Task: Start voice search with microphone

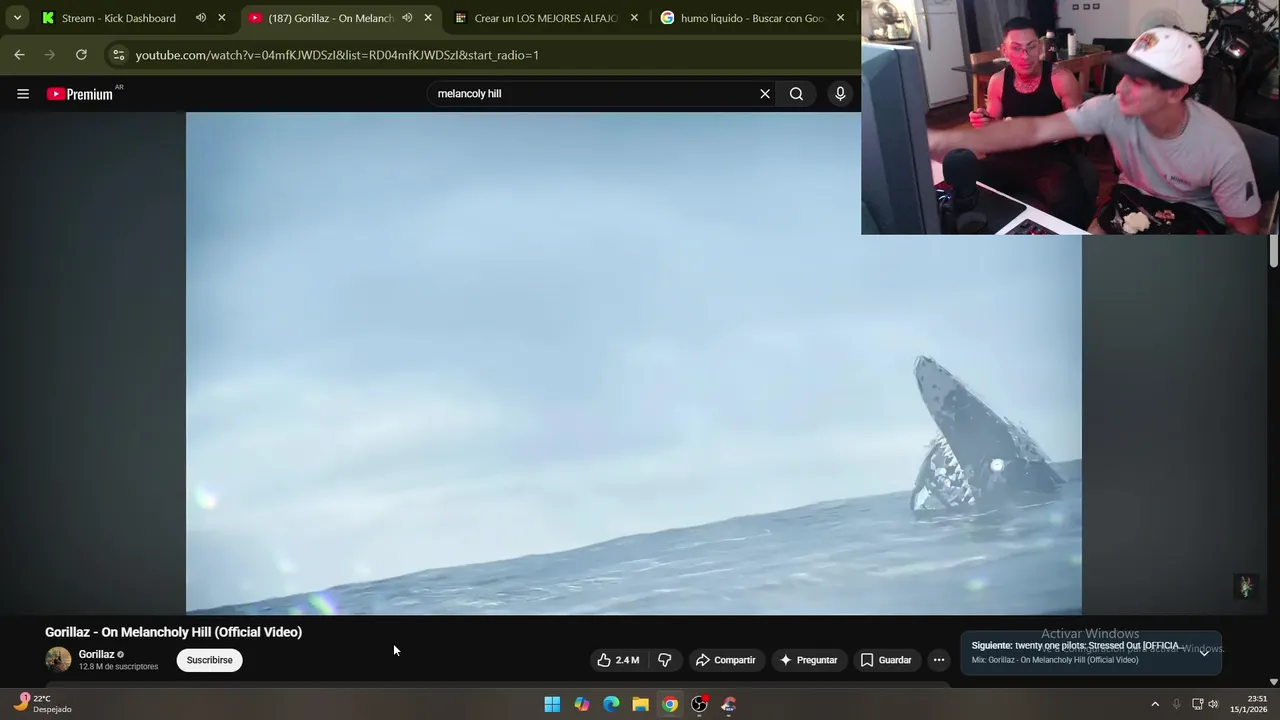Action: click(x=840, y=94)
